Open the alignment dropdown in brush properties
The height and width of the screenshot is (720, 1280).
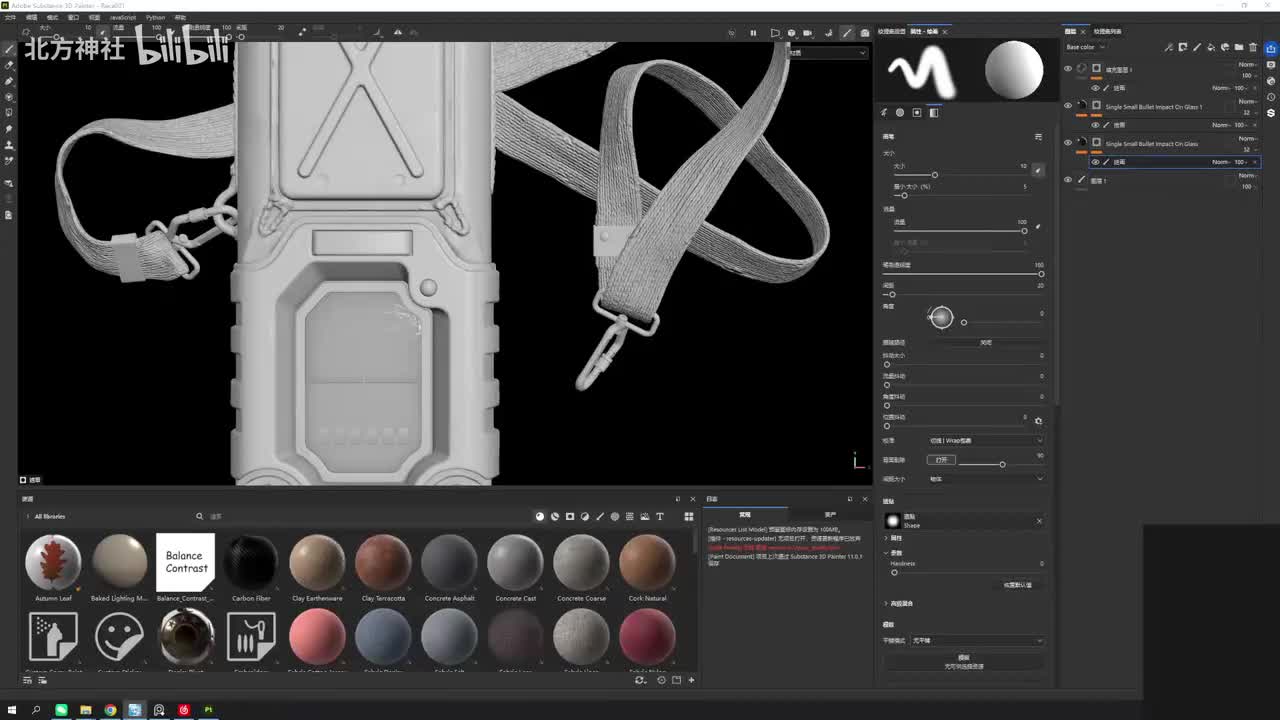point(985,441)
